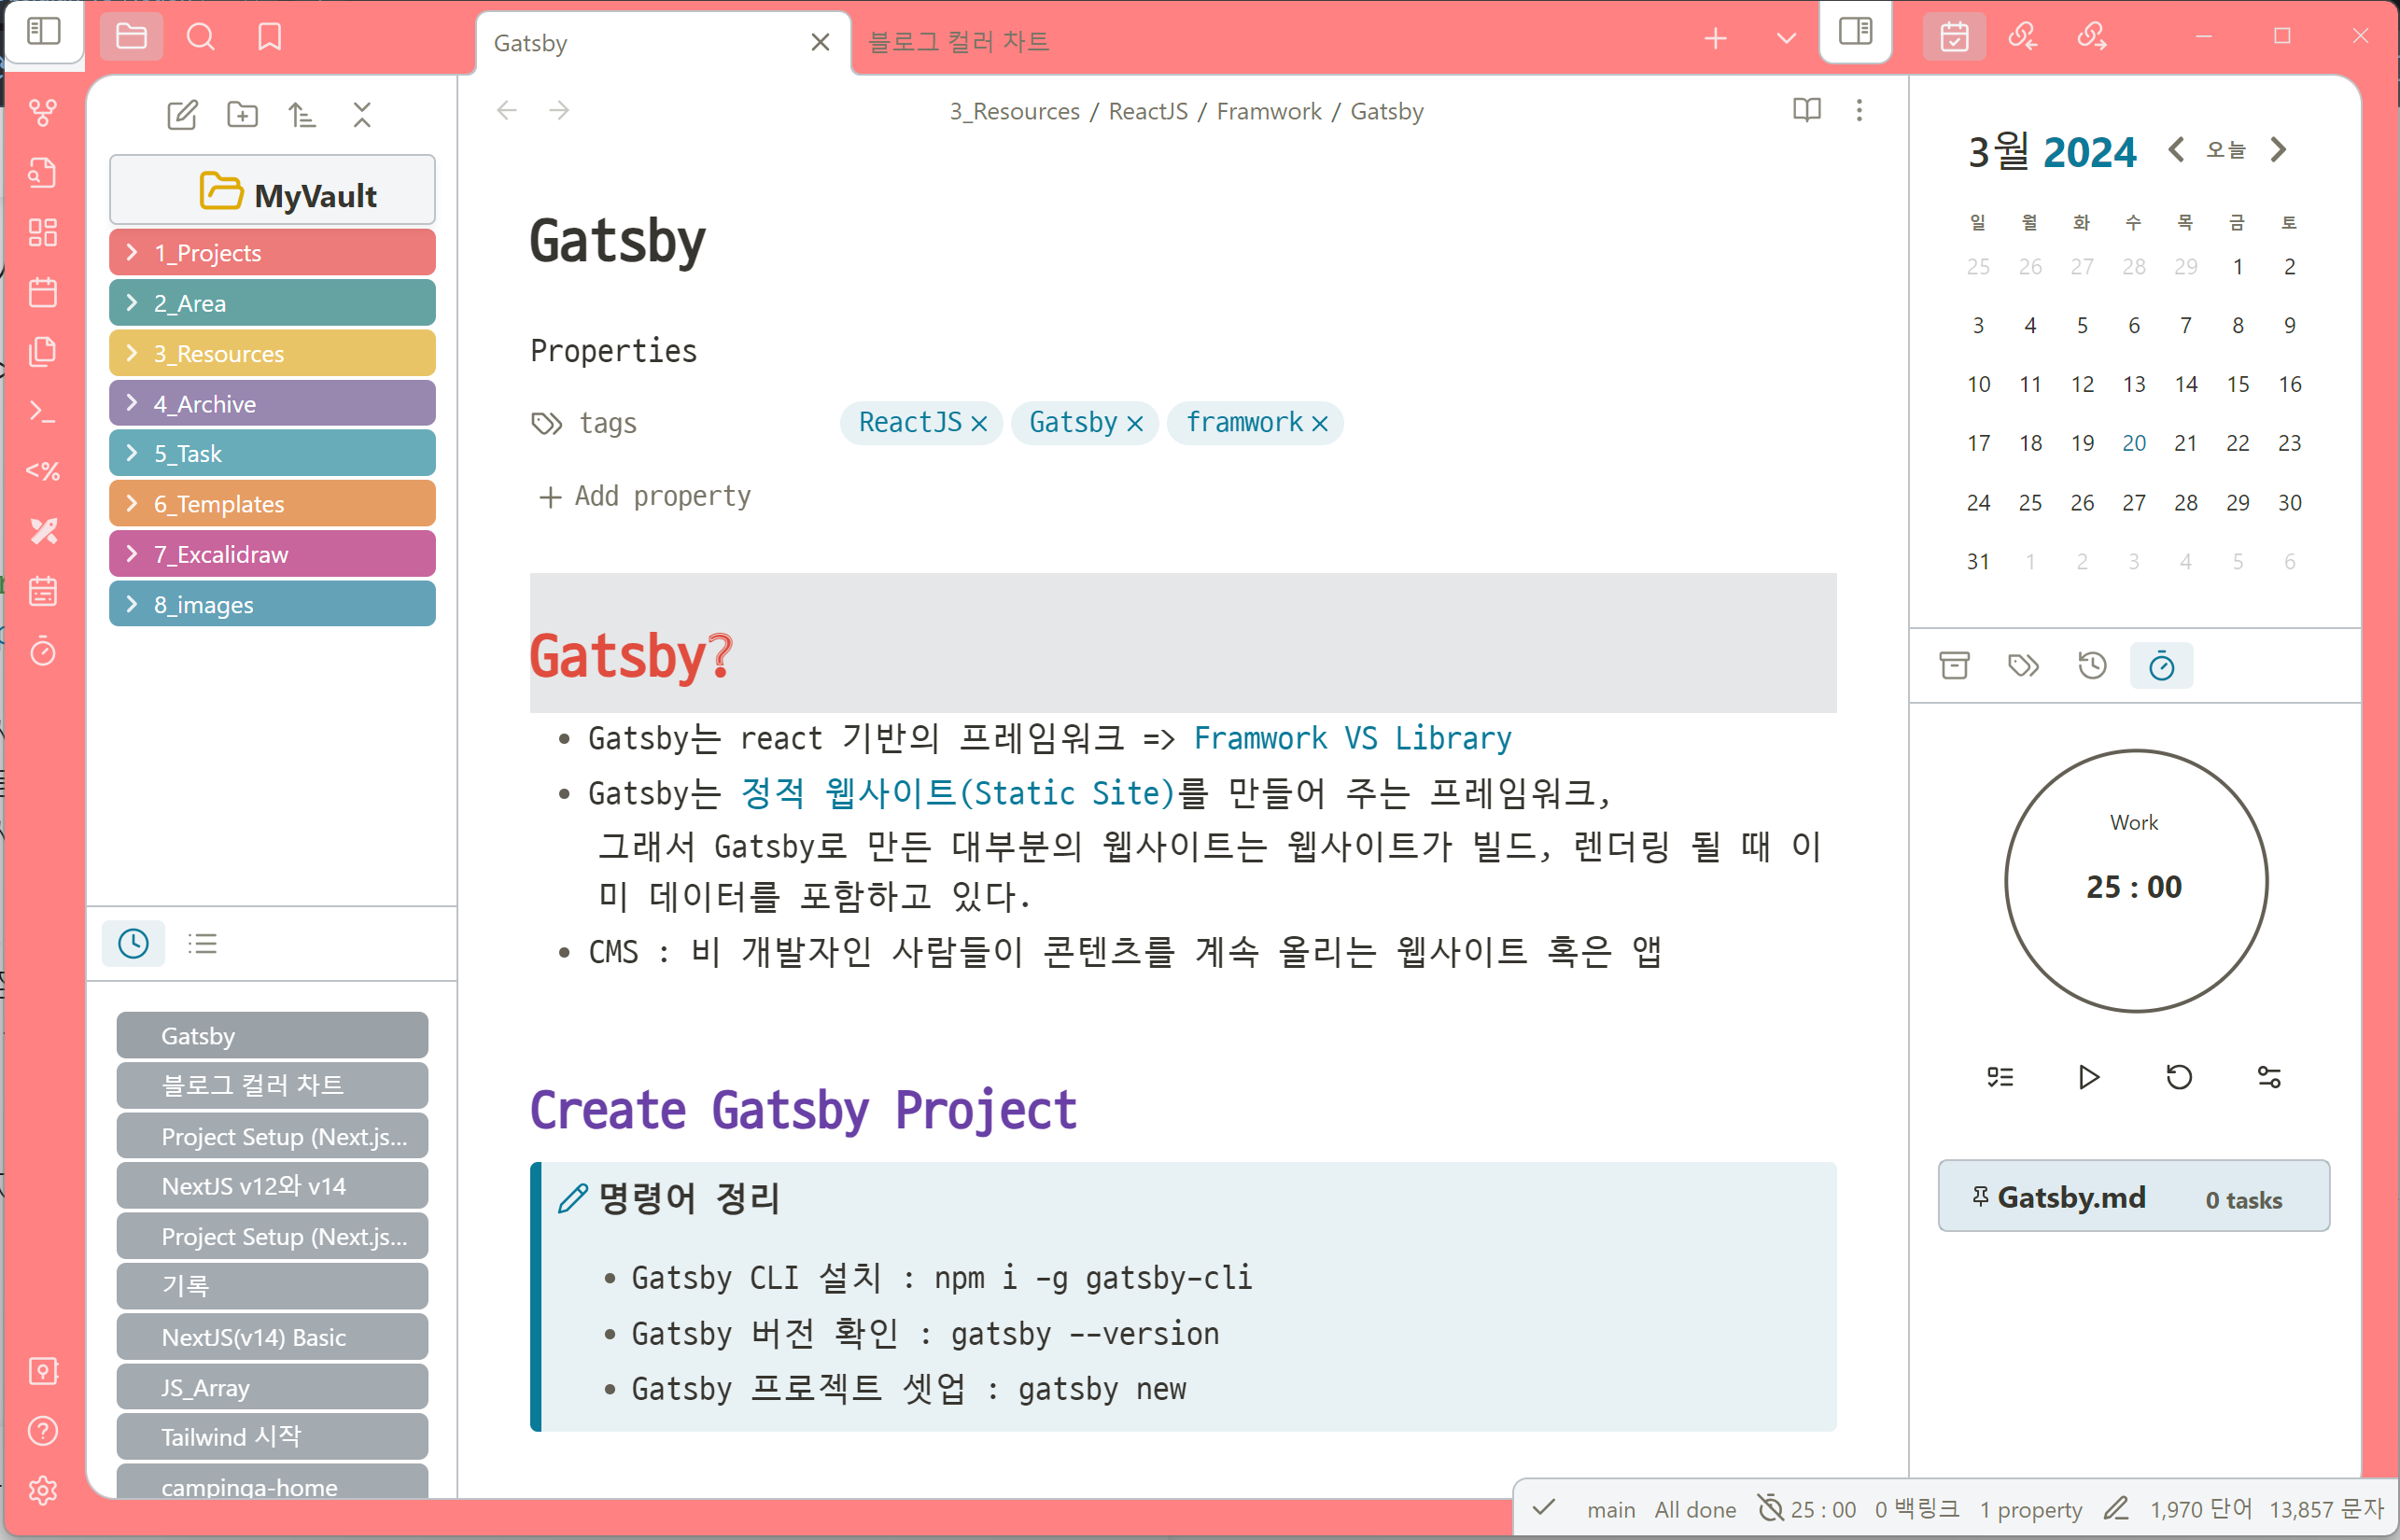
Task: Open the archive box tab in right sidebar
Action: [1955, 666]
